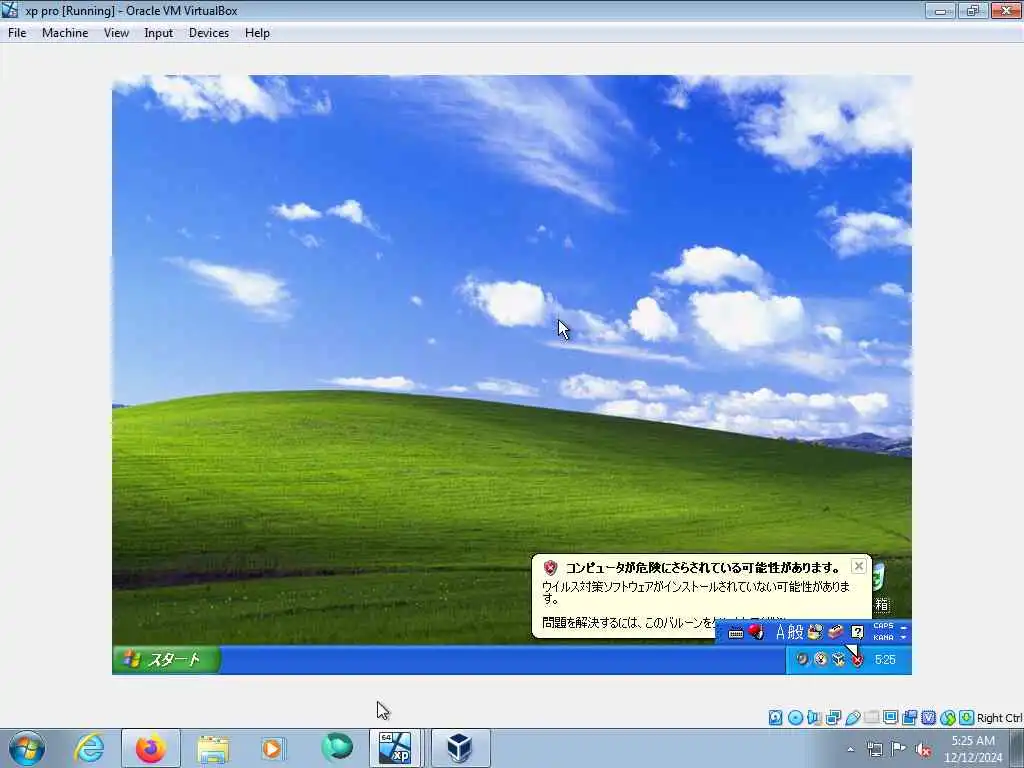Viewport: 1024px width, 768px height.
Task: Restore down the VirtualBox VM window
Action: click(973, 10)
